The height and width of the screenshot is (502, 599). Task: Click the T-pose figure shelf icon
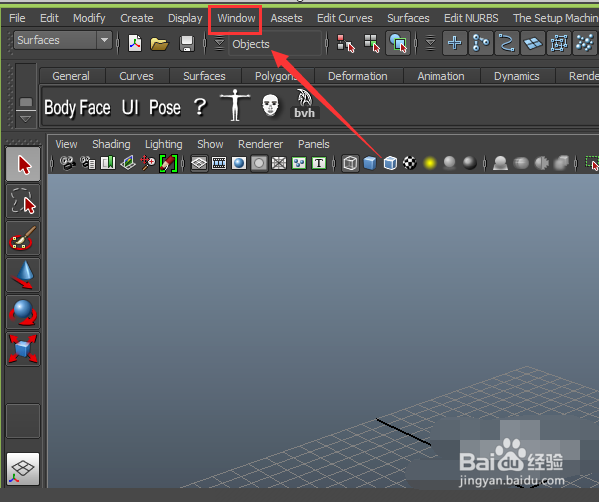coord(235,105)
